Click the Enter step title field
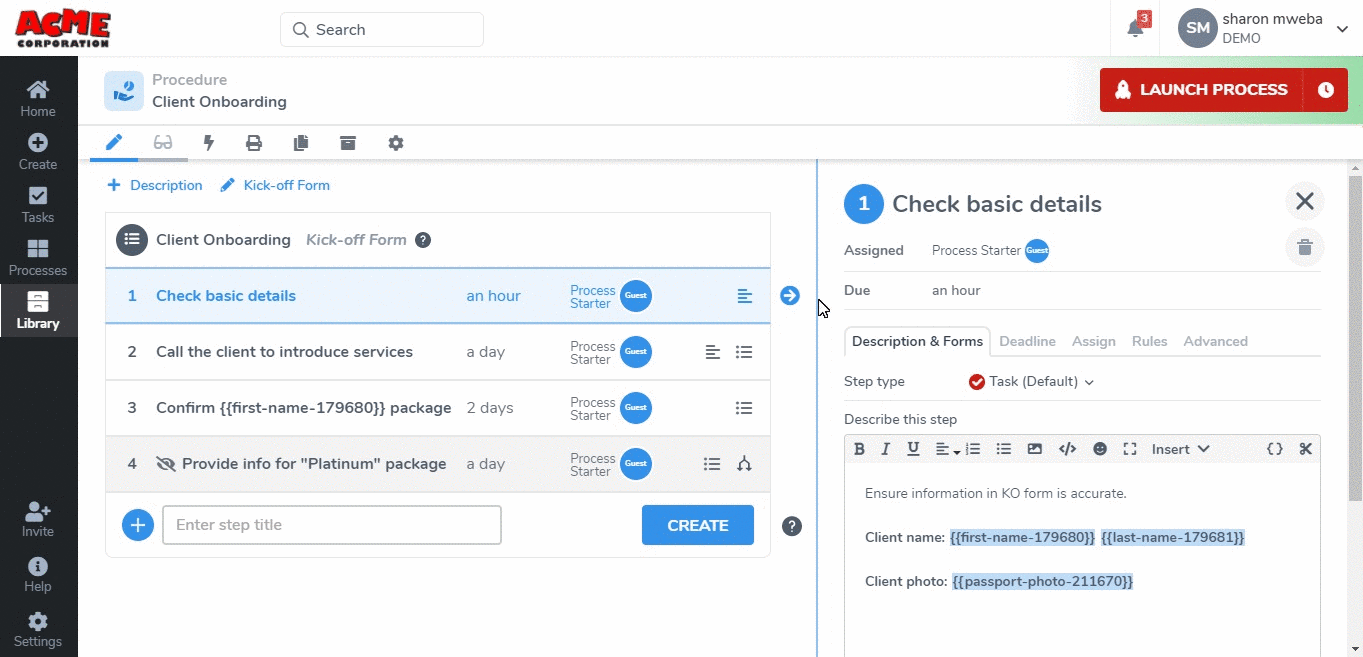The image size is (1363, 657). [x=331, y=525]
